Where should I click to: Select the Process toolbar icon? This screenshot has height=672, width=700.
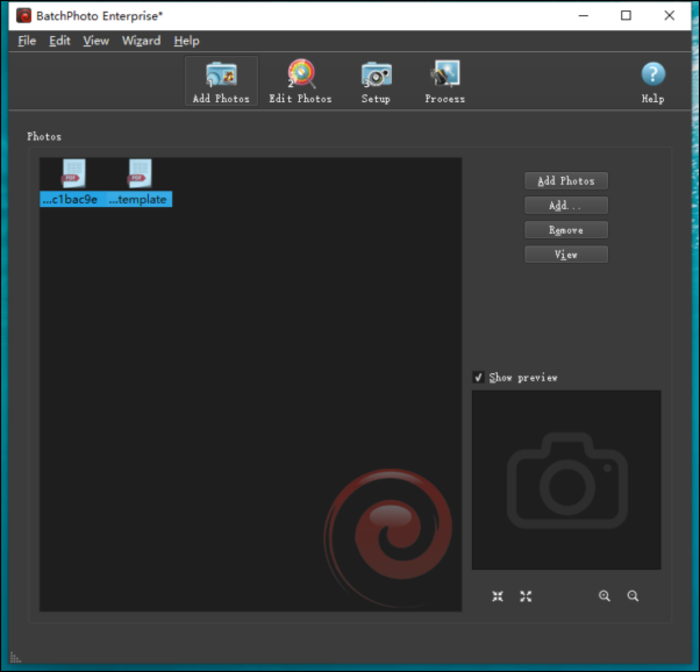(444, 81)
